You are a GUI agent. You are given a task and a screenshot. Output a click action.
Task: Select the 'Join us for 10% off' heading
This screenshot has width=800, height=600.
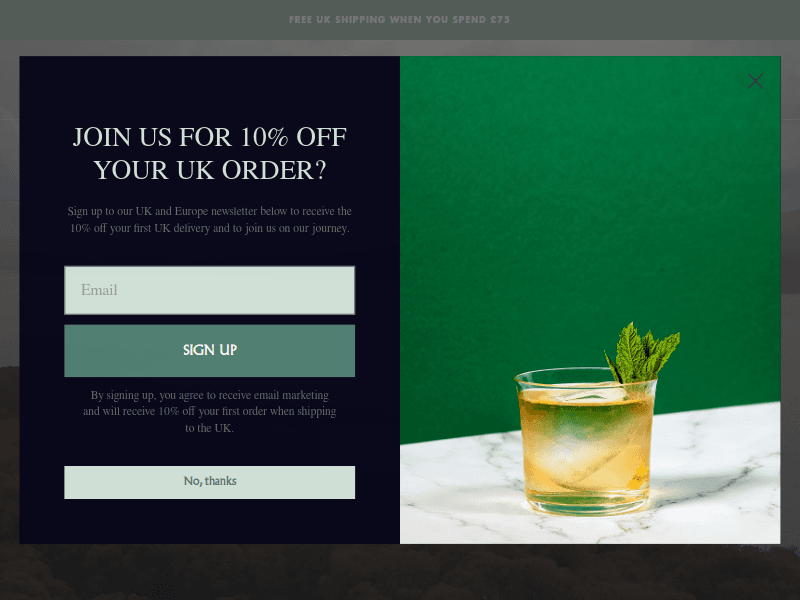coord(209,153)
